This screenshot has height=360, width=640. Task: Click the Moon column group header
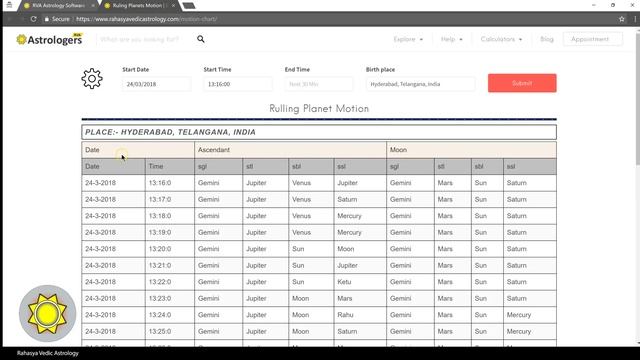(x=471, y=150)
